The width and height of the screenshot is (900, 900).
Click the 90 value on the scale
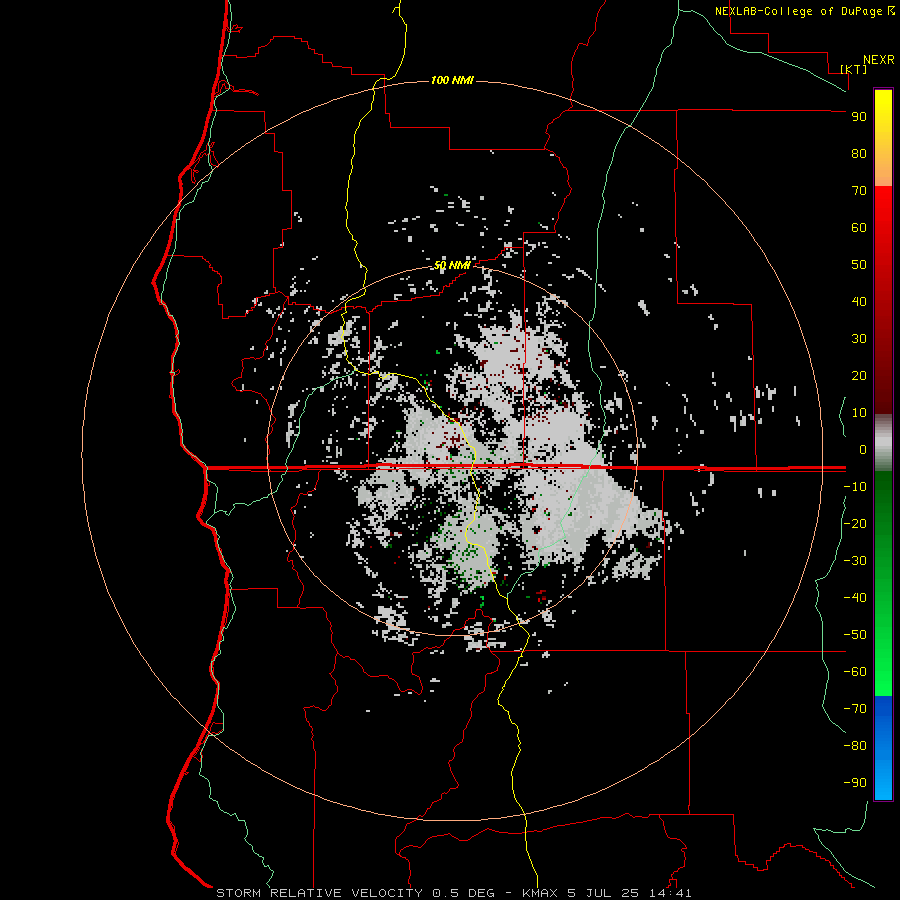point(859,117)
